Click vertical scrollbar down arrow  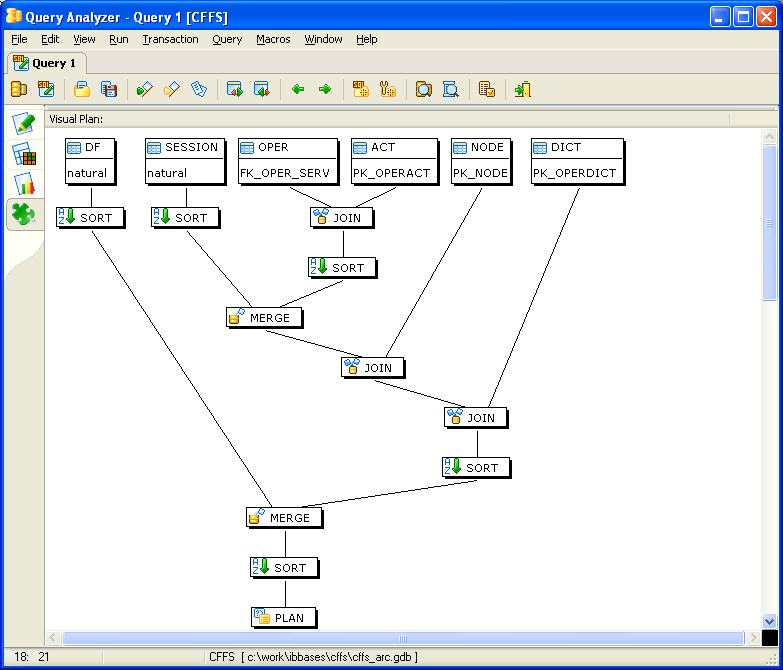(x=769, y=621)
